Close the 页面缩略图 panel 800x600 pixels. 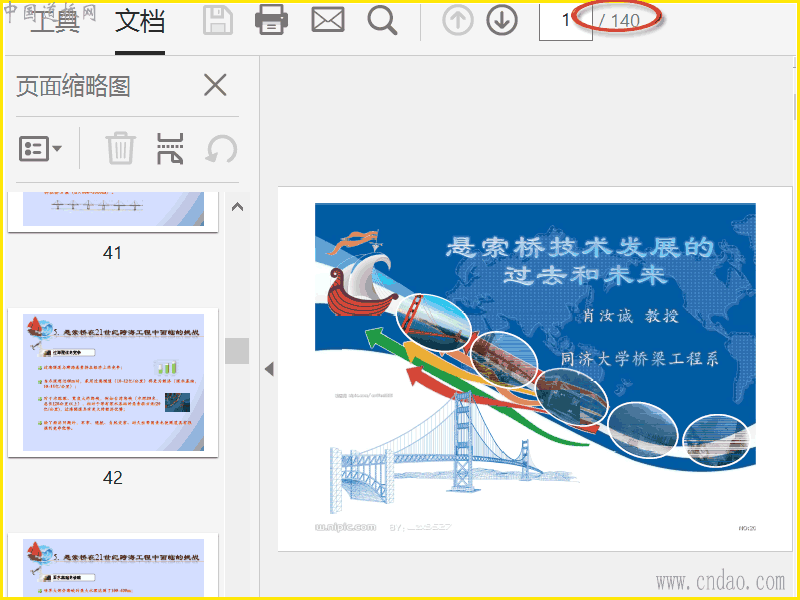pyautogui.click(x=215, y=85)
